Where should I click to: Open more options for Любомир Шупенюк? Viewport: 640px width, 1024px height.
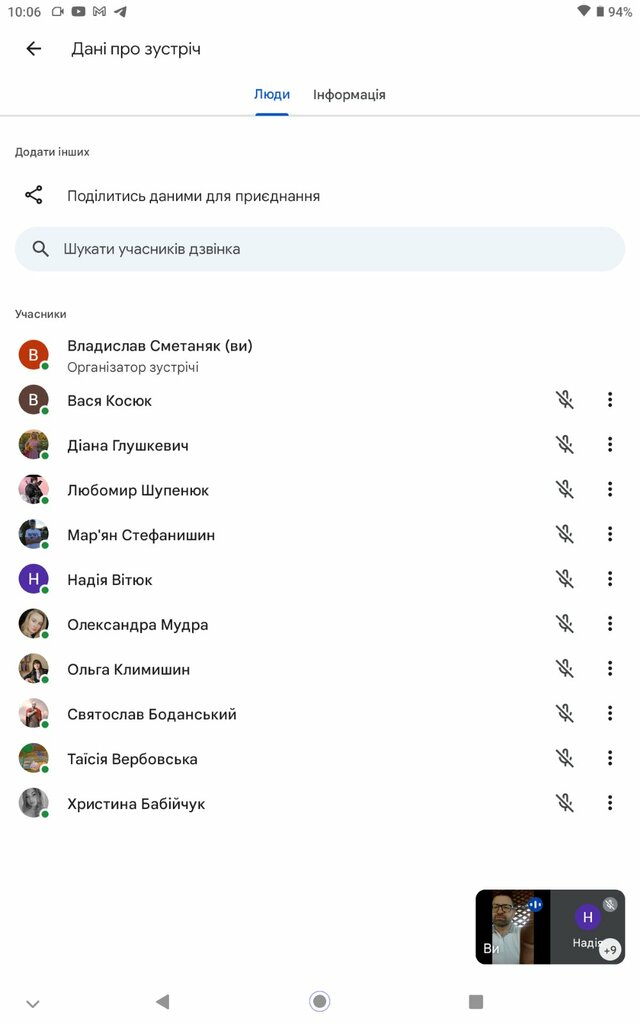pyautogui.click(x=610, y=490)
